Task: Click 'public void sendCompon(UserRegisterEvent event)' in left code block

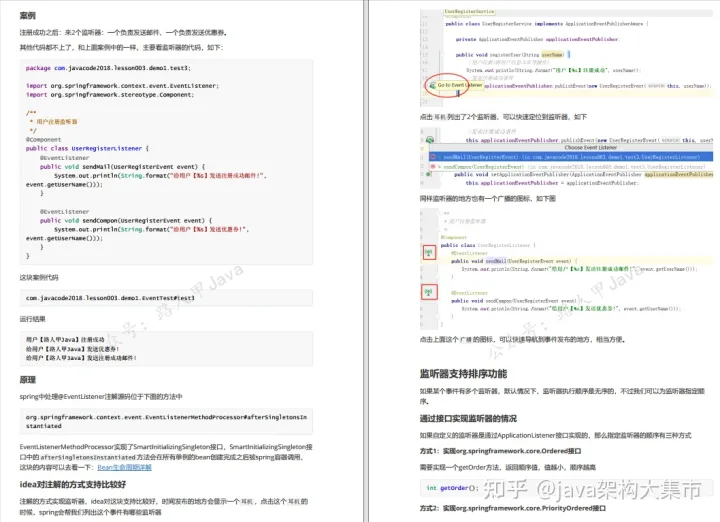Action: pyautogui.click(x=126, y=221)
